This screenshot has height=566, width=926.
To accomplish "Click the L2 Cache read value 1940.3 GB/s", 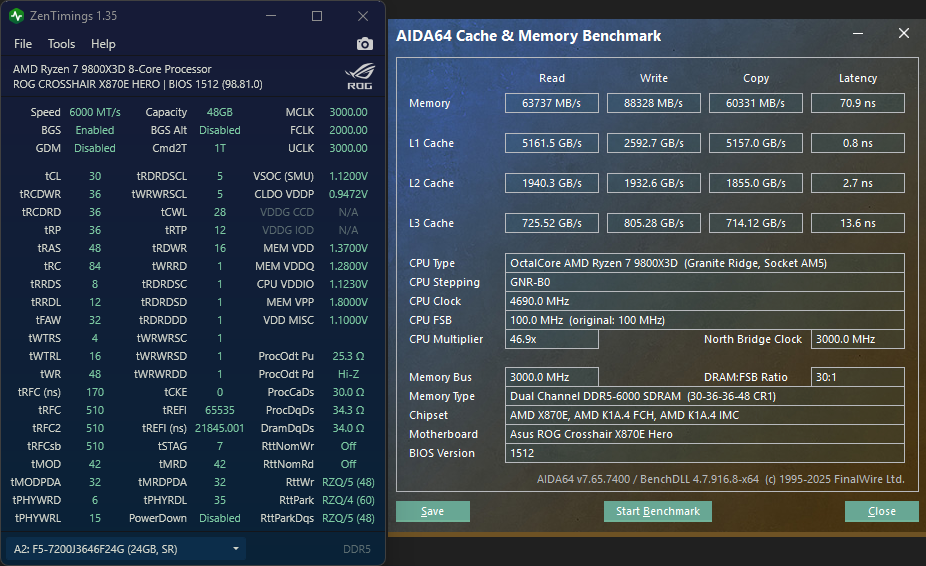I will point(552,183).
